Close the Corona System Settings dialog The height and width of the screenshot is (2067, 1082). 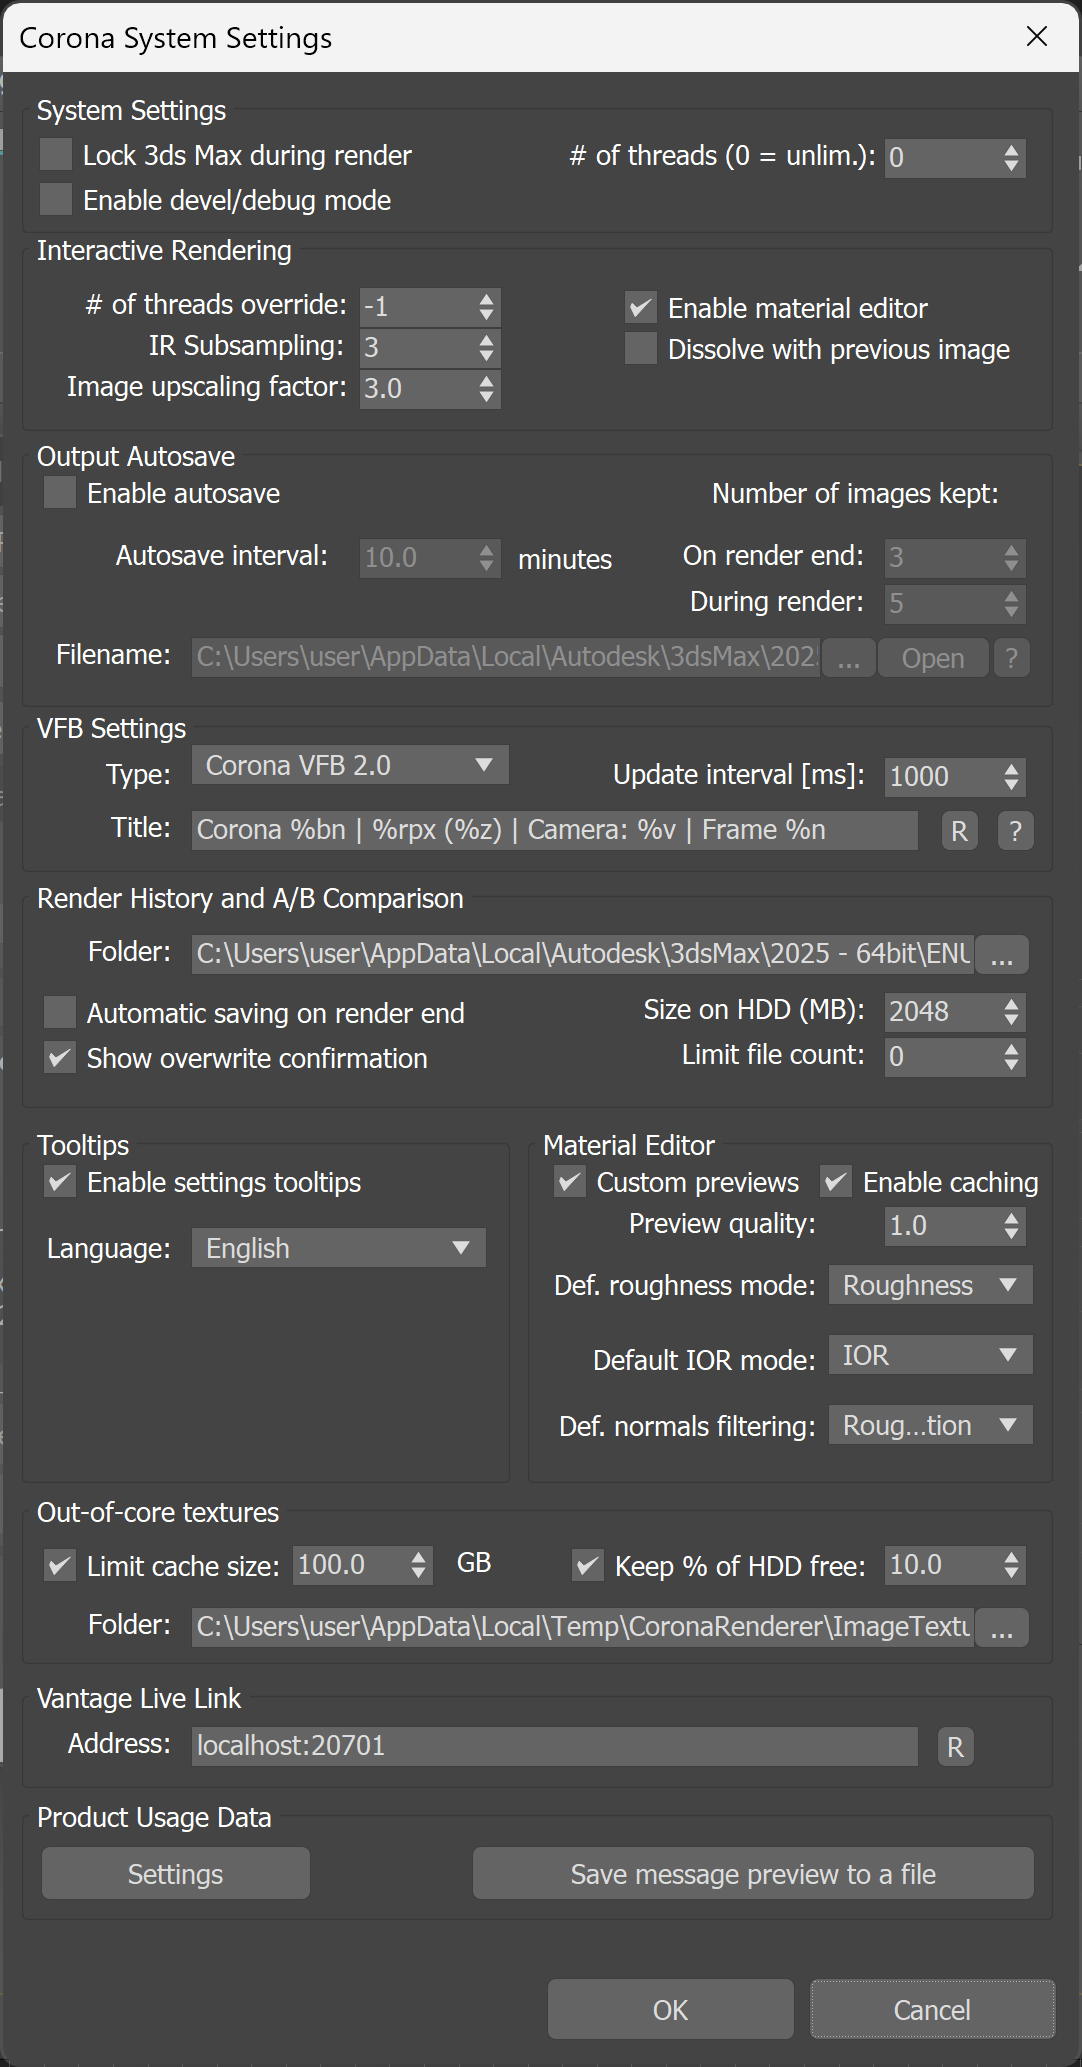pos(1037,37)
